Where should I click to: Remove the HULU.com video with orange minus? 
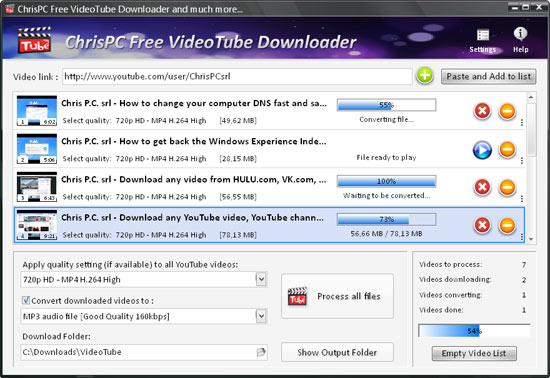[507, 188]
